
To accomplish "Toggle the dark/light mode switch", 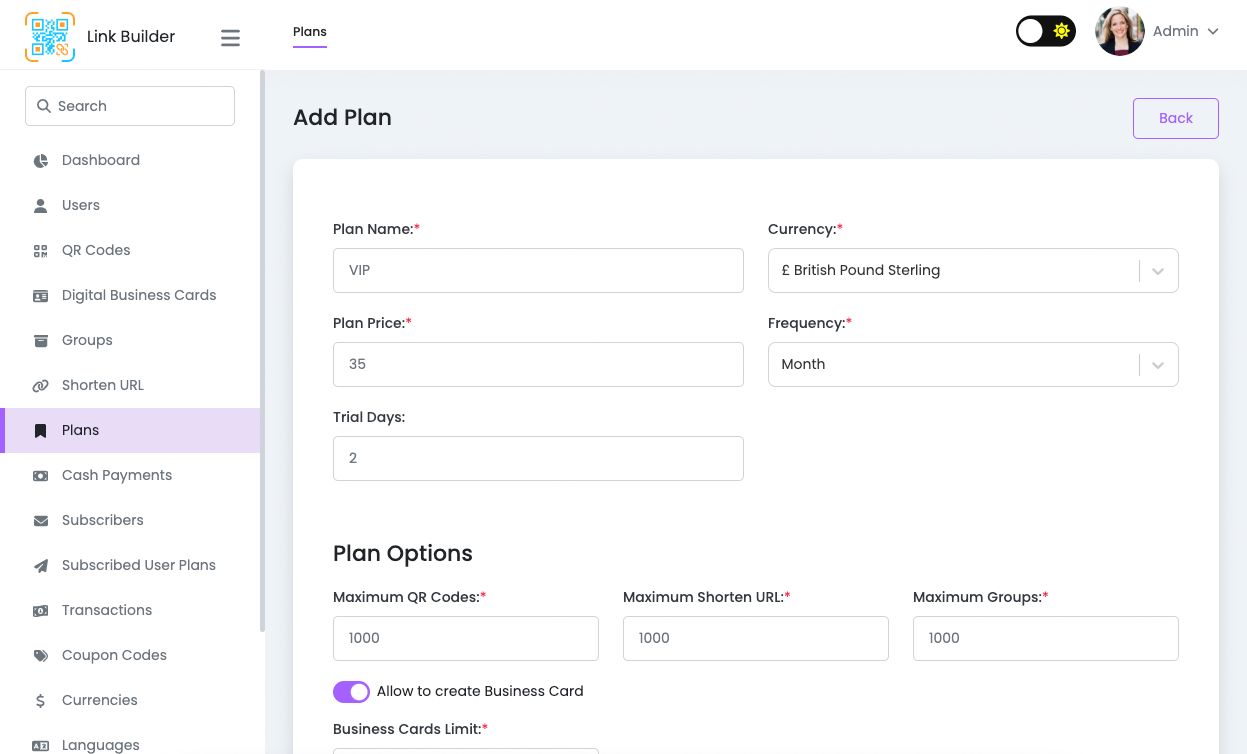I will pos(1045,31).
